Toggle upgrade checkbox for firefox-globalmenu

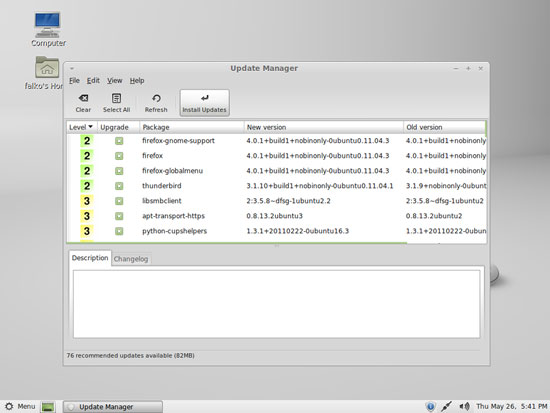point(119,171)
